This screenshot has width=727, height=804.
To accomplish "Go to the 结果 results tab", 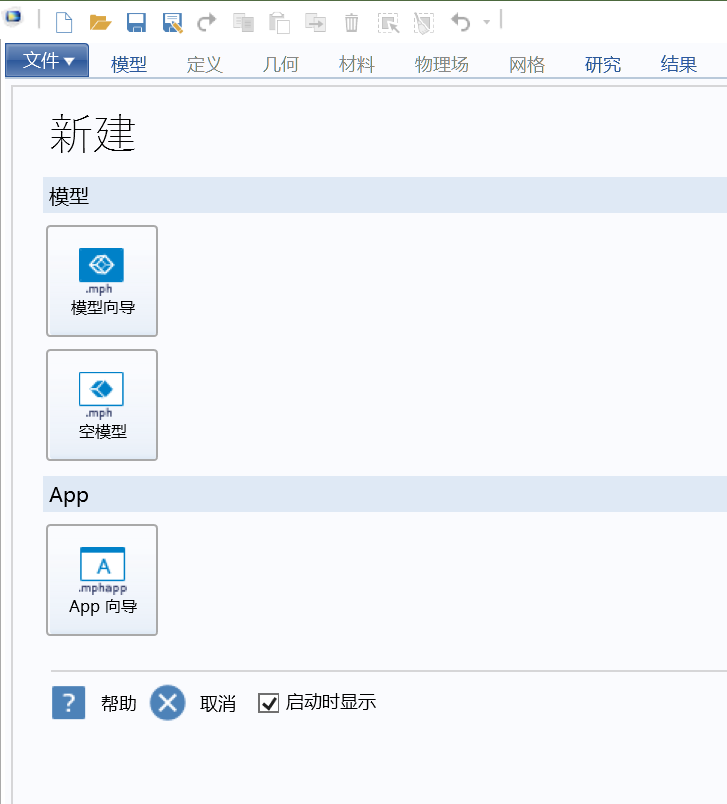I will point(679,65).
